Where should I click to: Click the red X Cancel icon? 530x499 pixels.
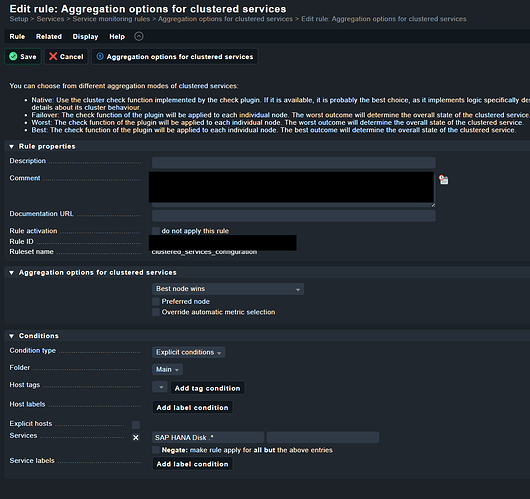point(53,56)
